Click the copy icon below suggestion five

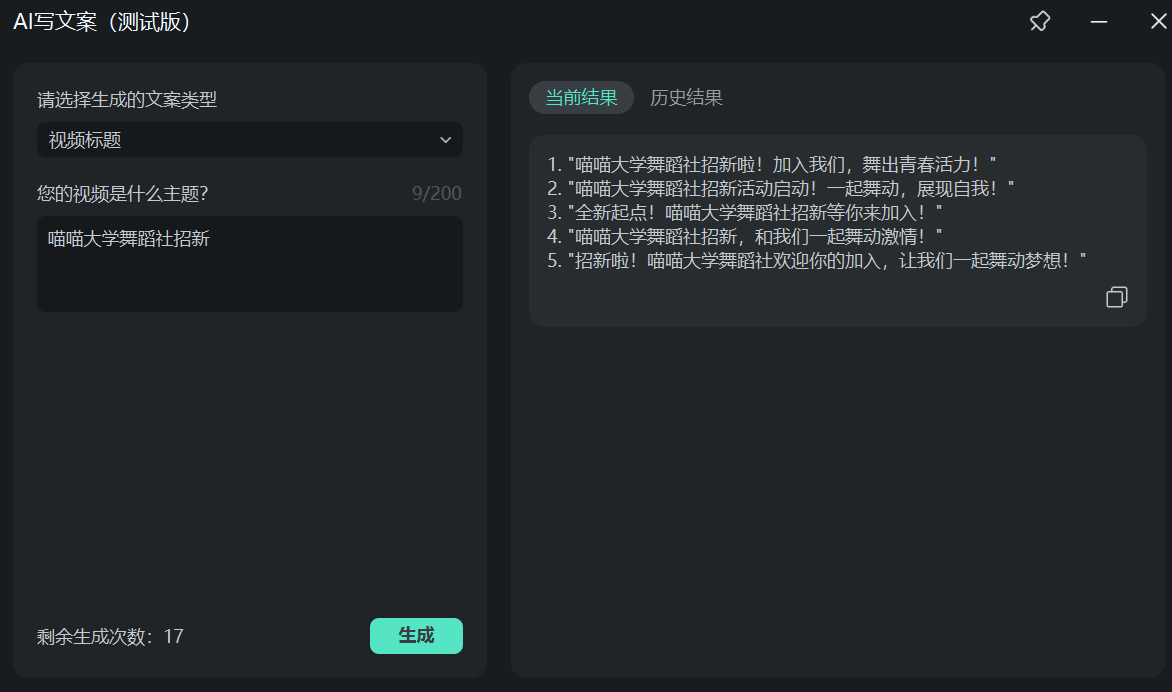(1116, 297)
